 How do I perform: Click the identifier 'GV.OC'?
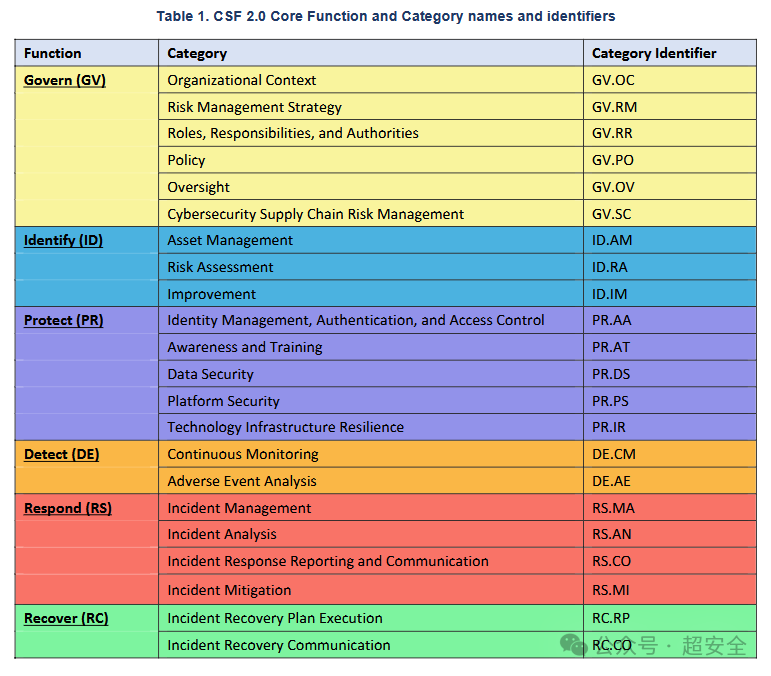(x=613, y=80)
